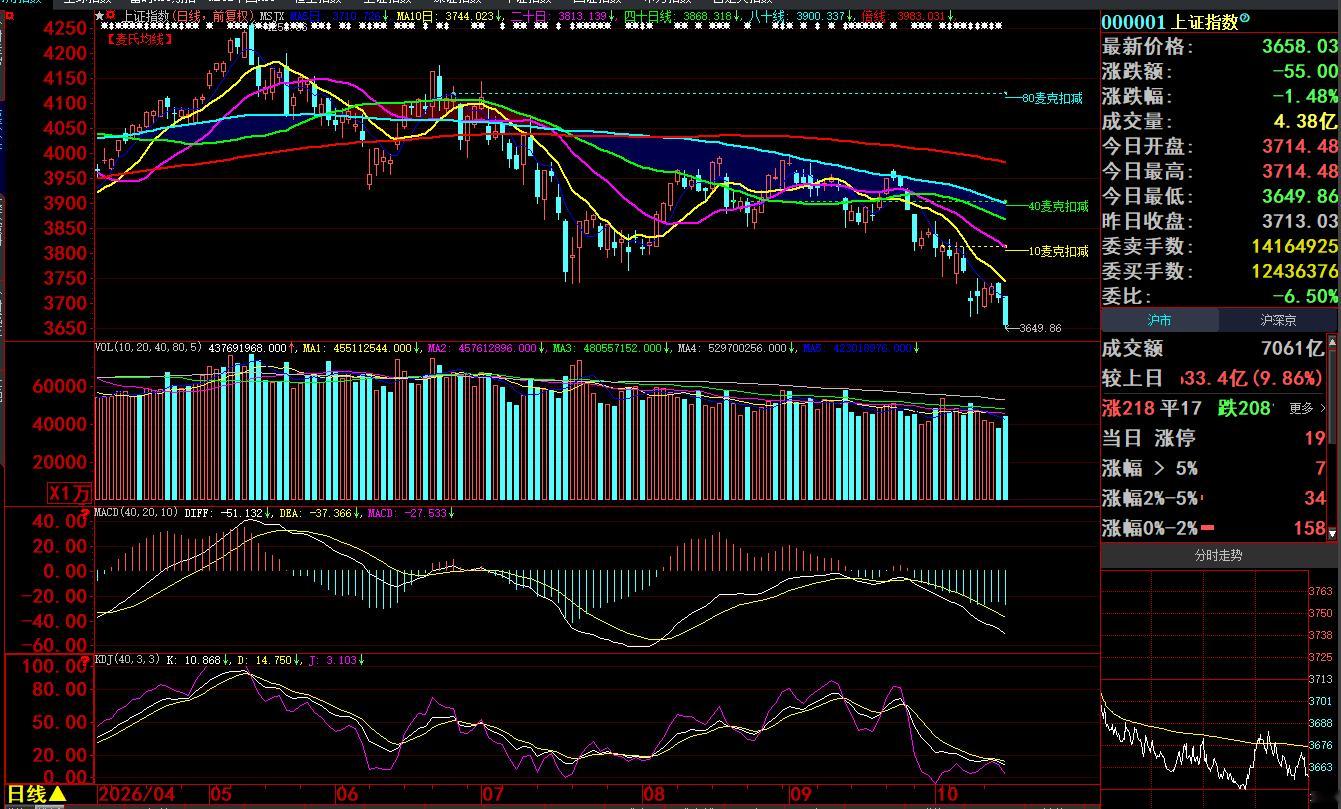Open the 更多 link in market breadth row

click(1307, 408)
